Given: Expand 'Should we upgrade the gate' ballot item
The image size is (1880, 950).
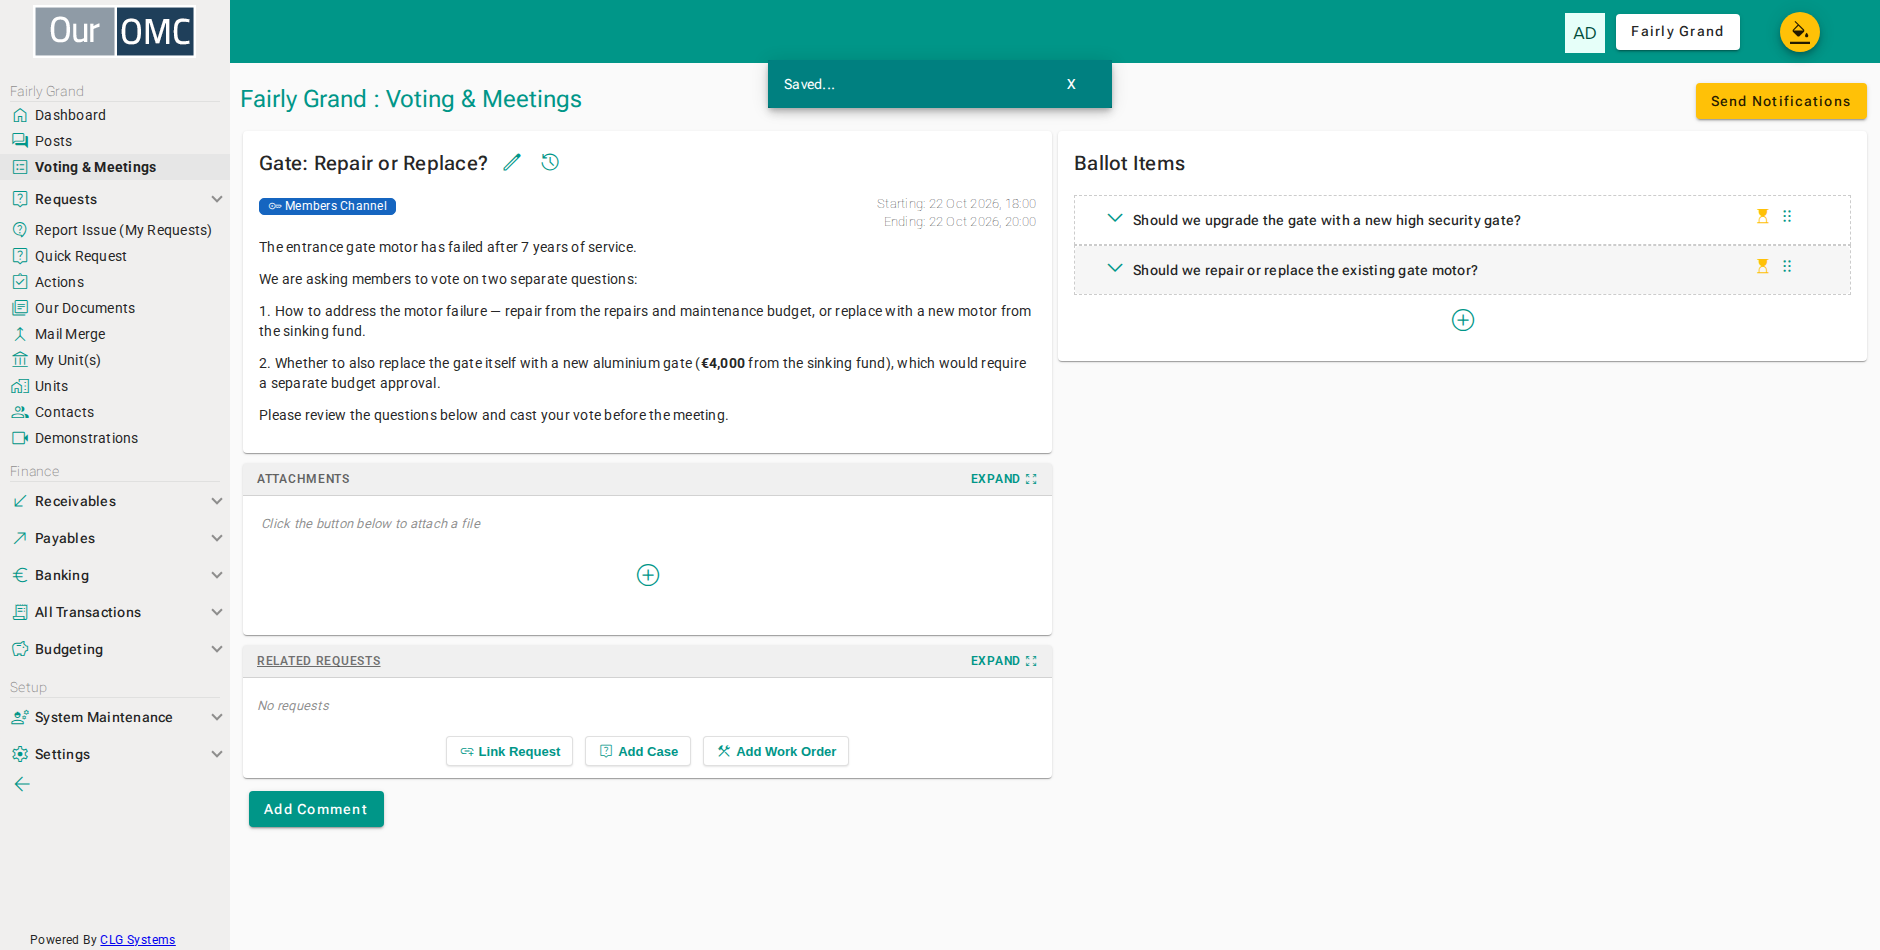Looking at the screenshot, I should tap(1114, 219).
